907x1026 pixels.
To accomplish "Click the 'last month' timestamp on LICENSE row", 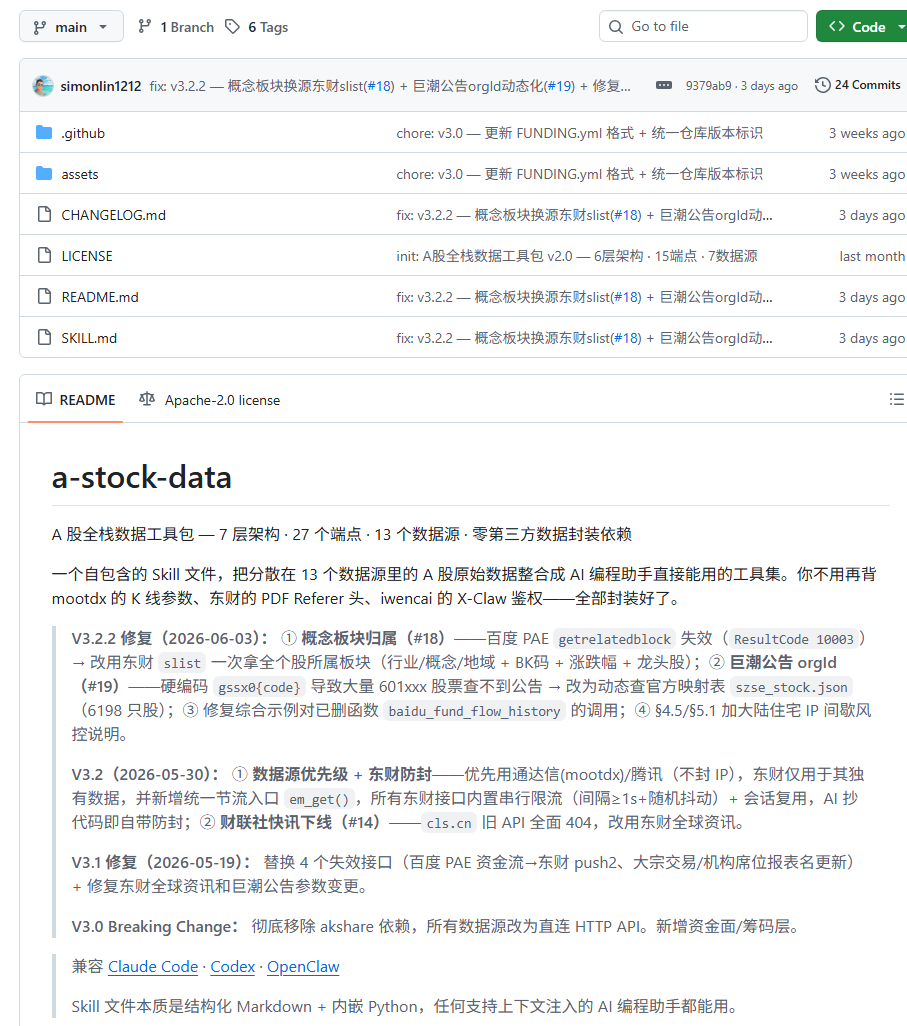I will point(872,256).
